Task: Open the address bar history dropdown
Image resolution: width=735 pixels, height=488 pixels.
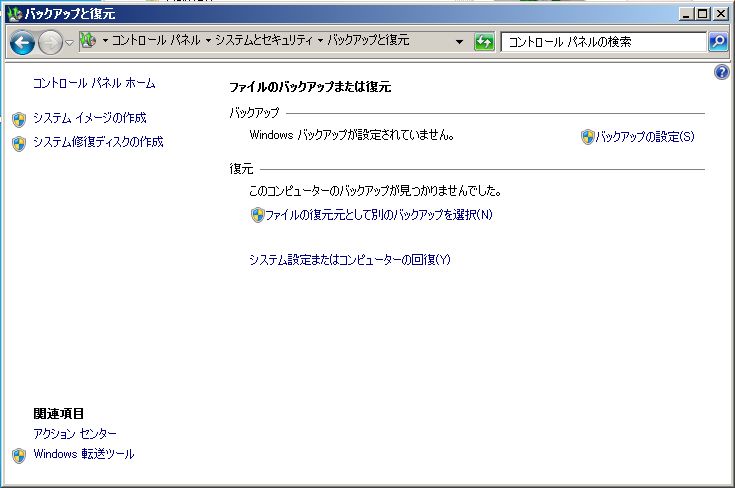Action: pyautogui.click(x=459, y=42)
